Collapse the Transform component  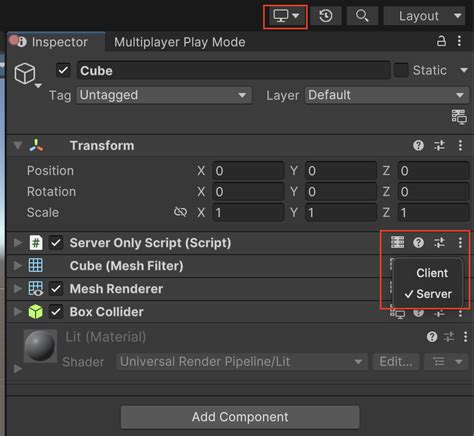click(18, 146)
